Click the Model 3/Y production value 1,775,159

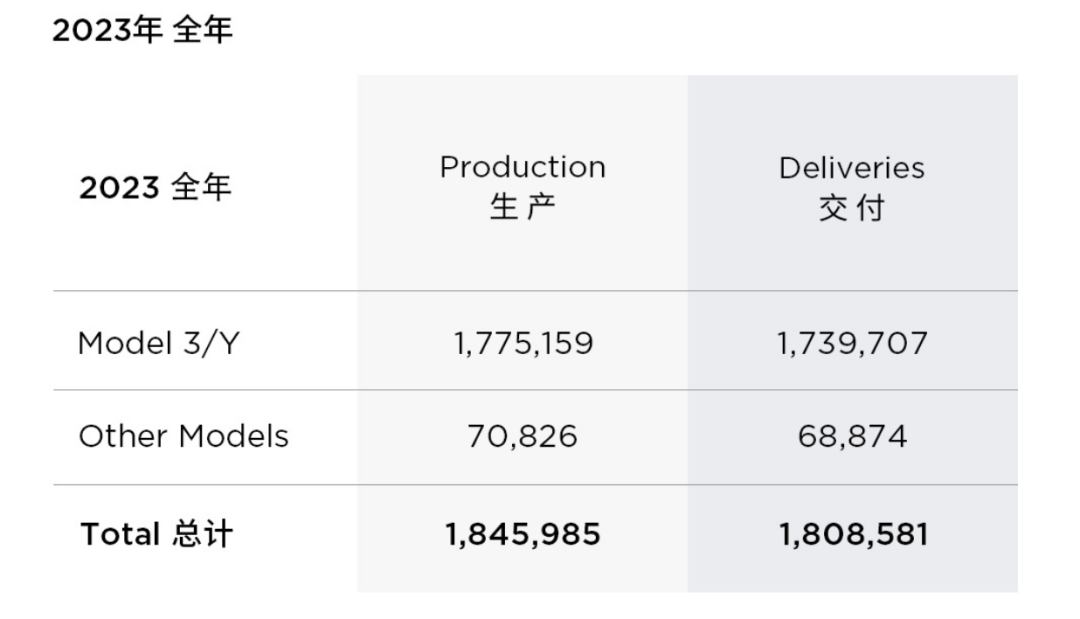click(522, 343)
